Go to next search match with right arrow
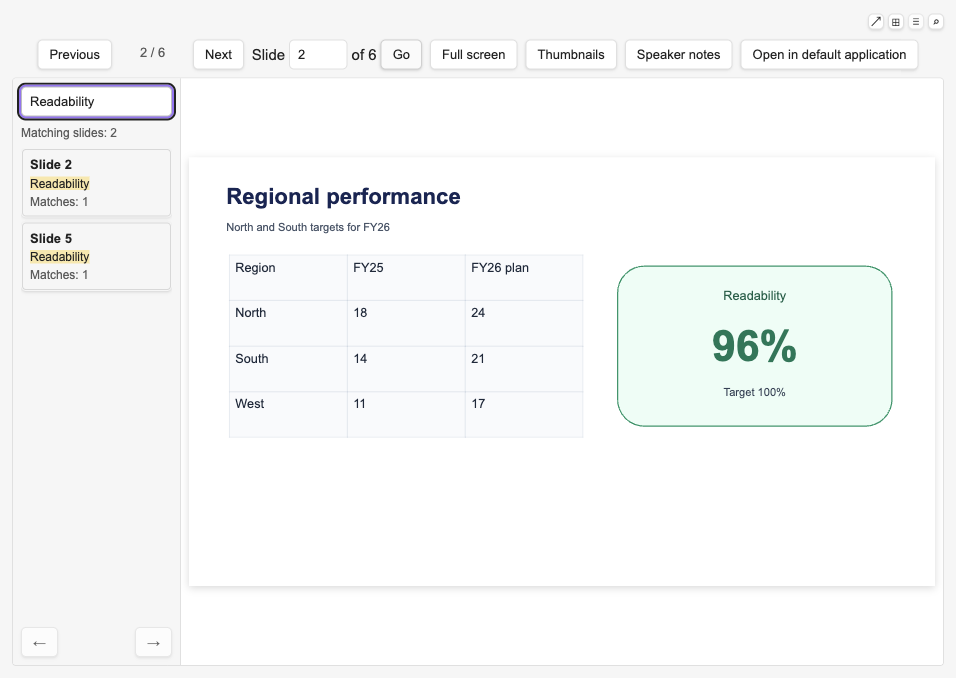 [153, 643]
